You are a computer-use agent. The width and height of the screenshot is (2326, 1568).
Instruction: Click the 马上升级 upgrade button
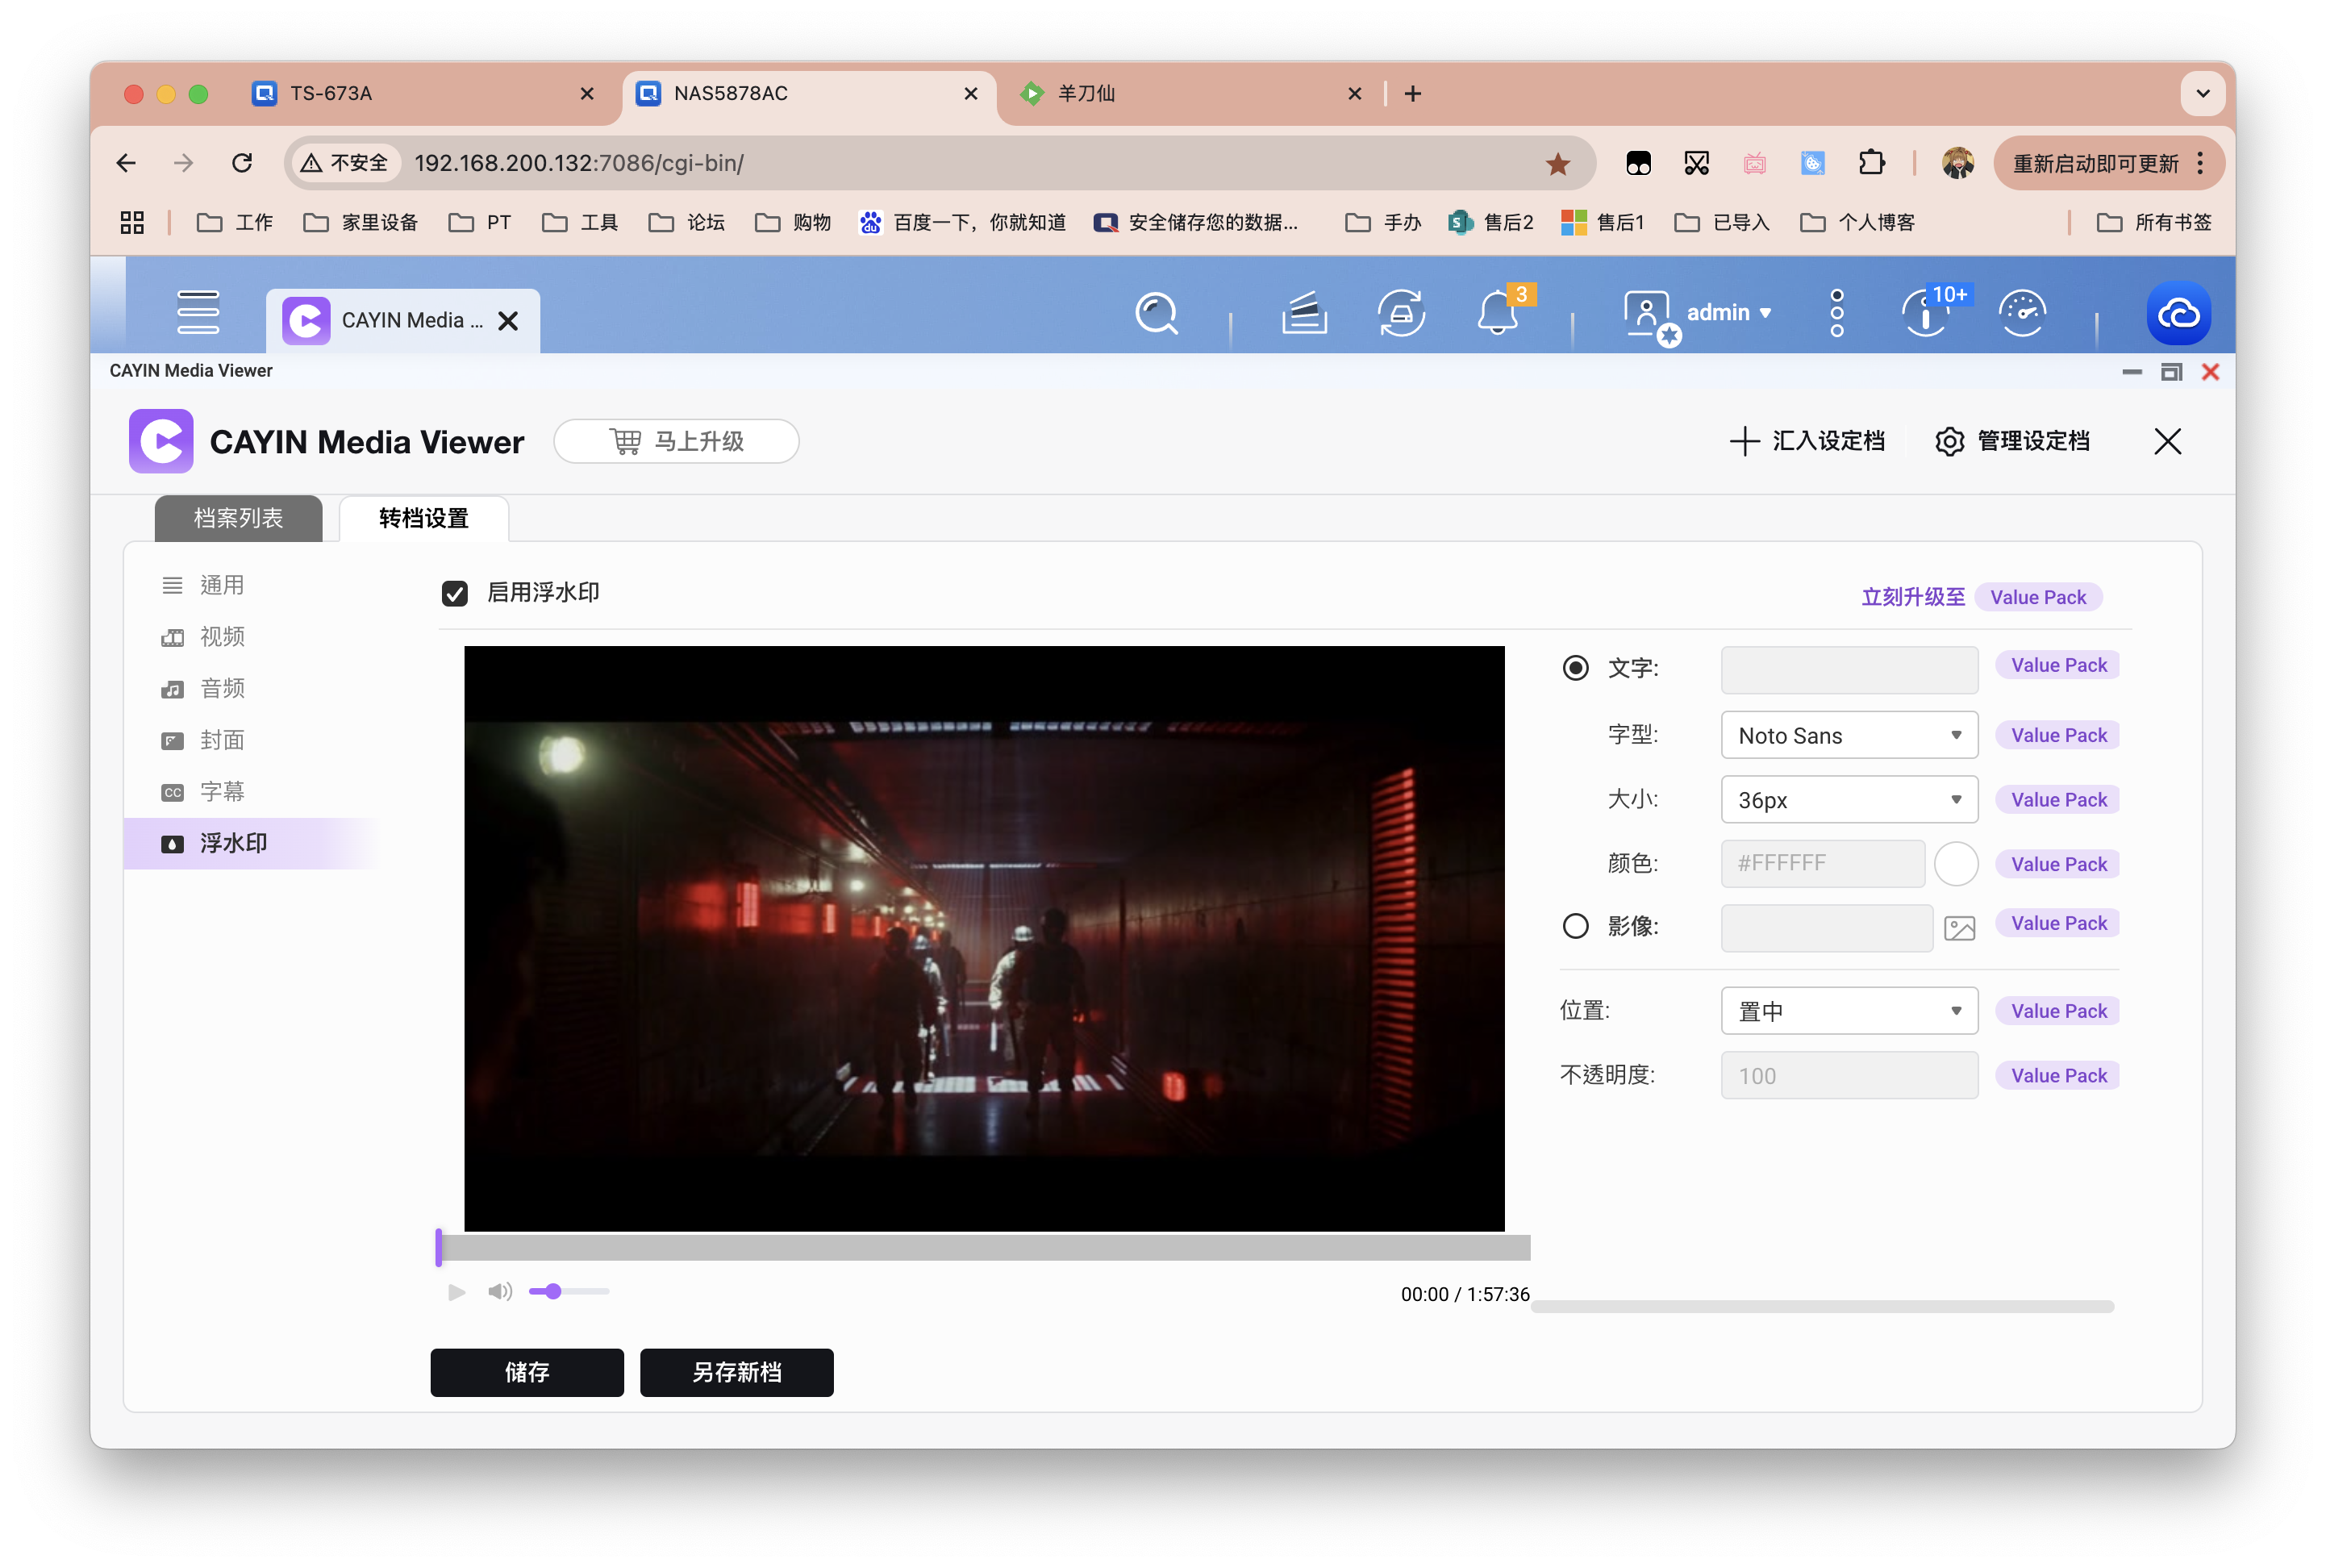pyautogui.click(x=676, y=441)
